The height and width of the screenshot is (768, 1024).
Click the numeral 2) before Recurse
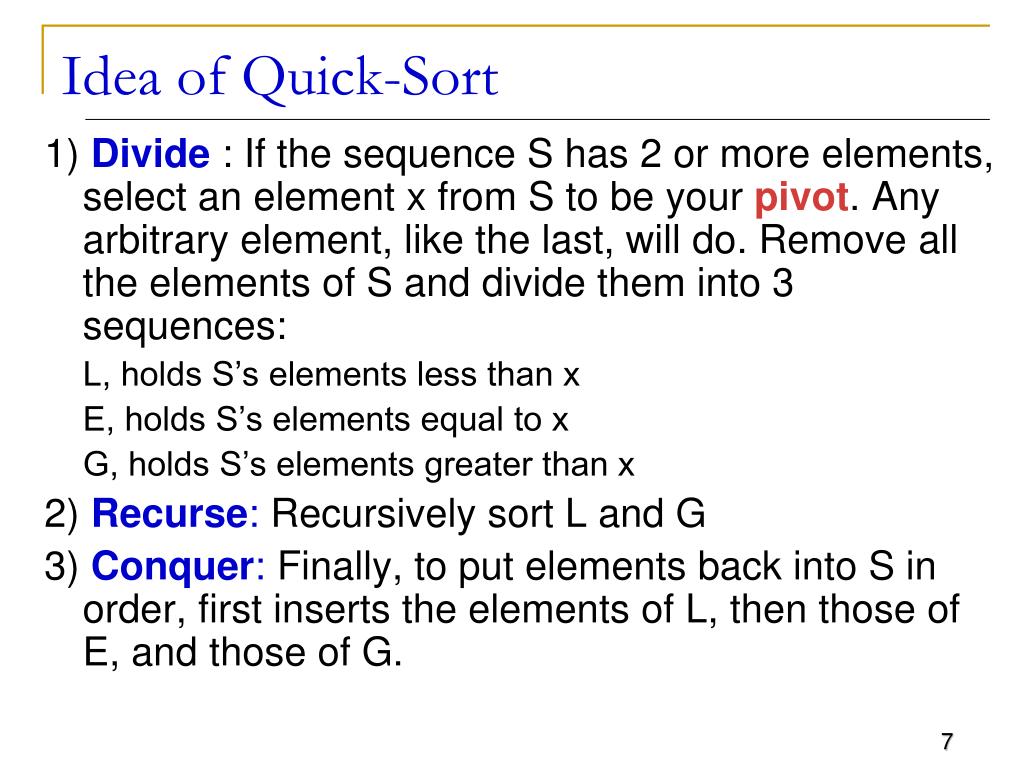(x=61, y=514)
